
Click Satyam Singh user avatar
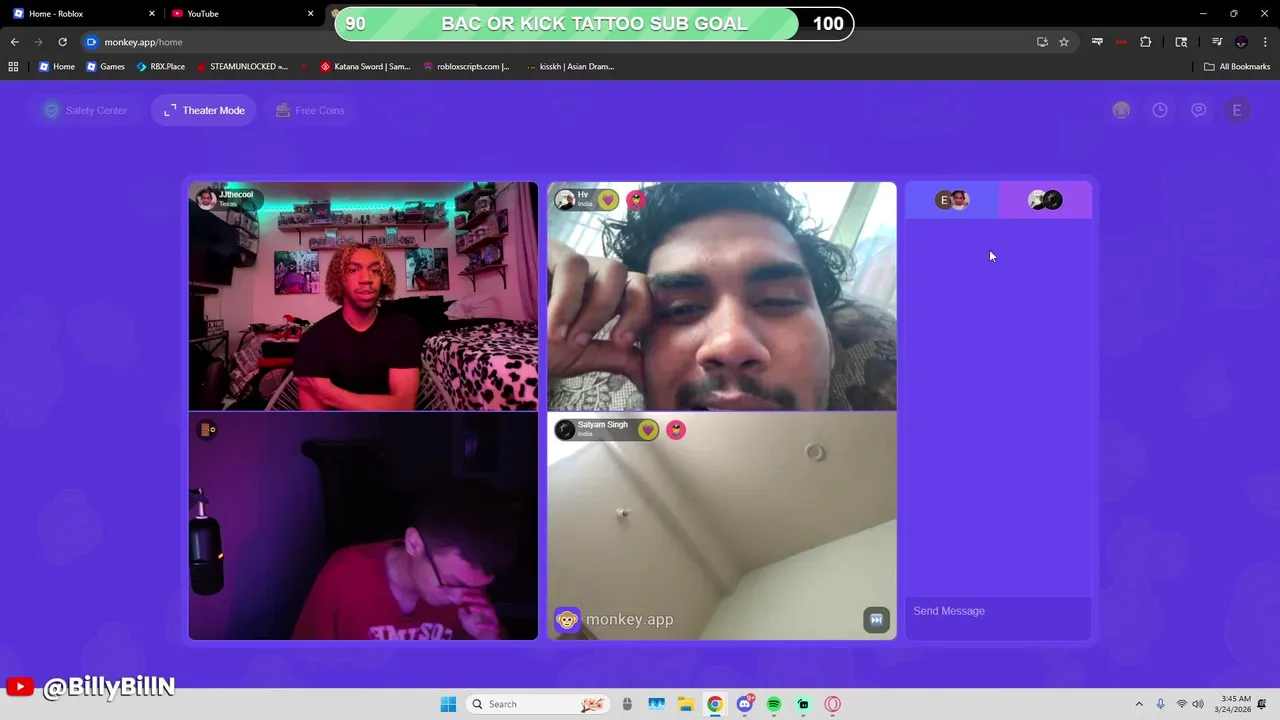(565, 430)
